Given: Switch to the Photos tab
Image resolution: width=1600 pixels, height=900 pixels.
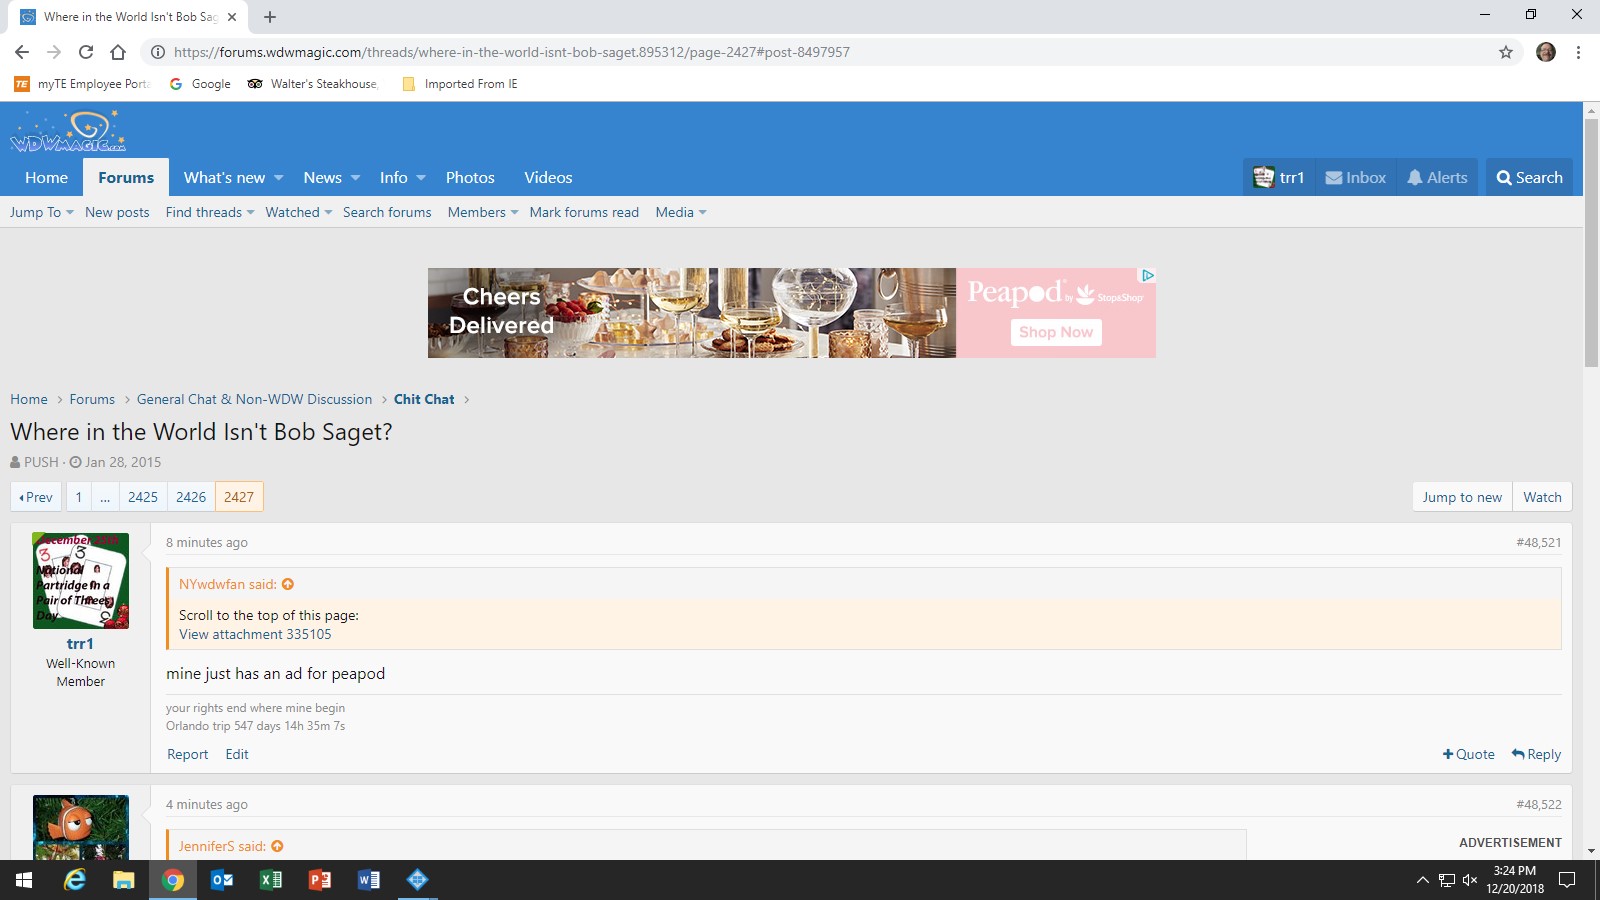Looking at the screenshot, I should 470,178.
